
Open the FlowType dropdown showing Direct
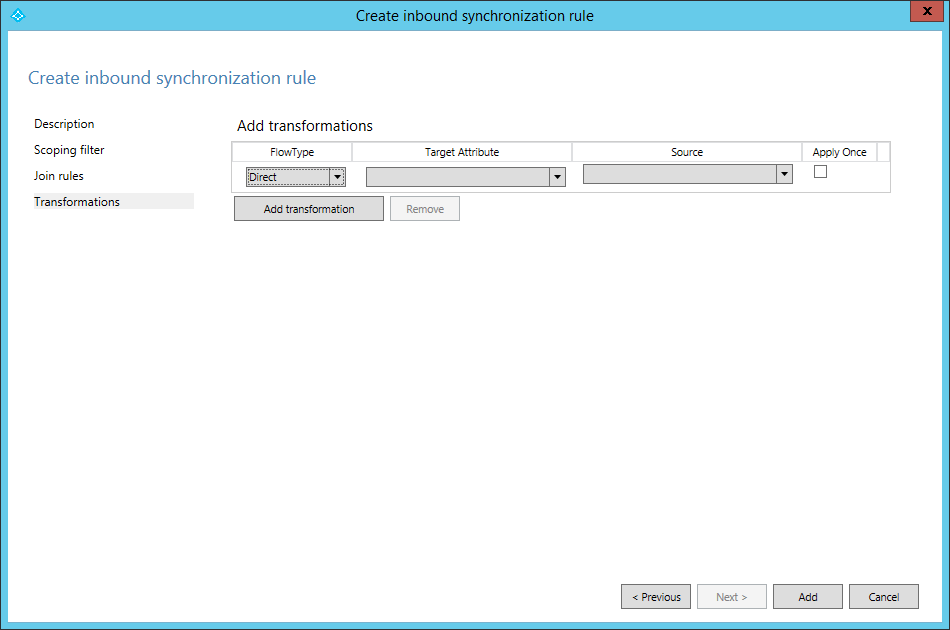tap(337, 177)
